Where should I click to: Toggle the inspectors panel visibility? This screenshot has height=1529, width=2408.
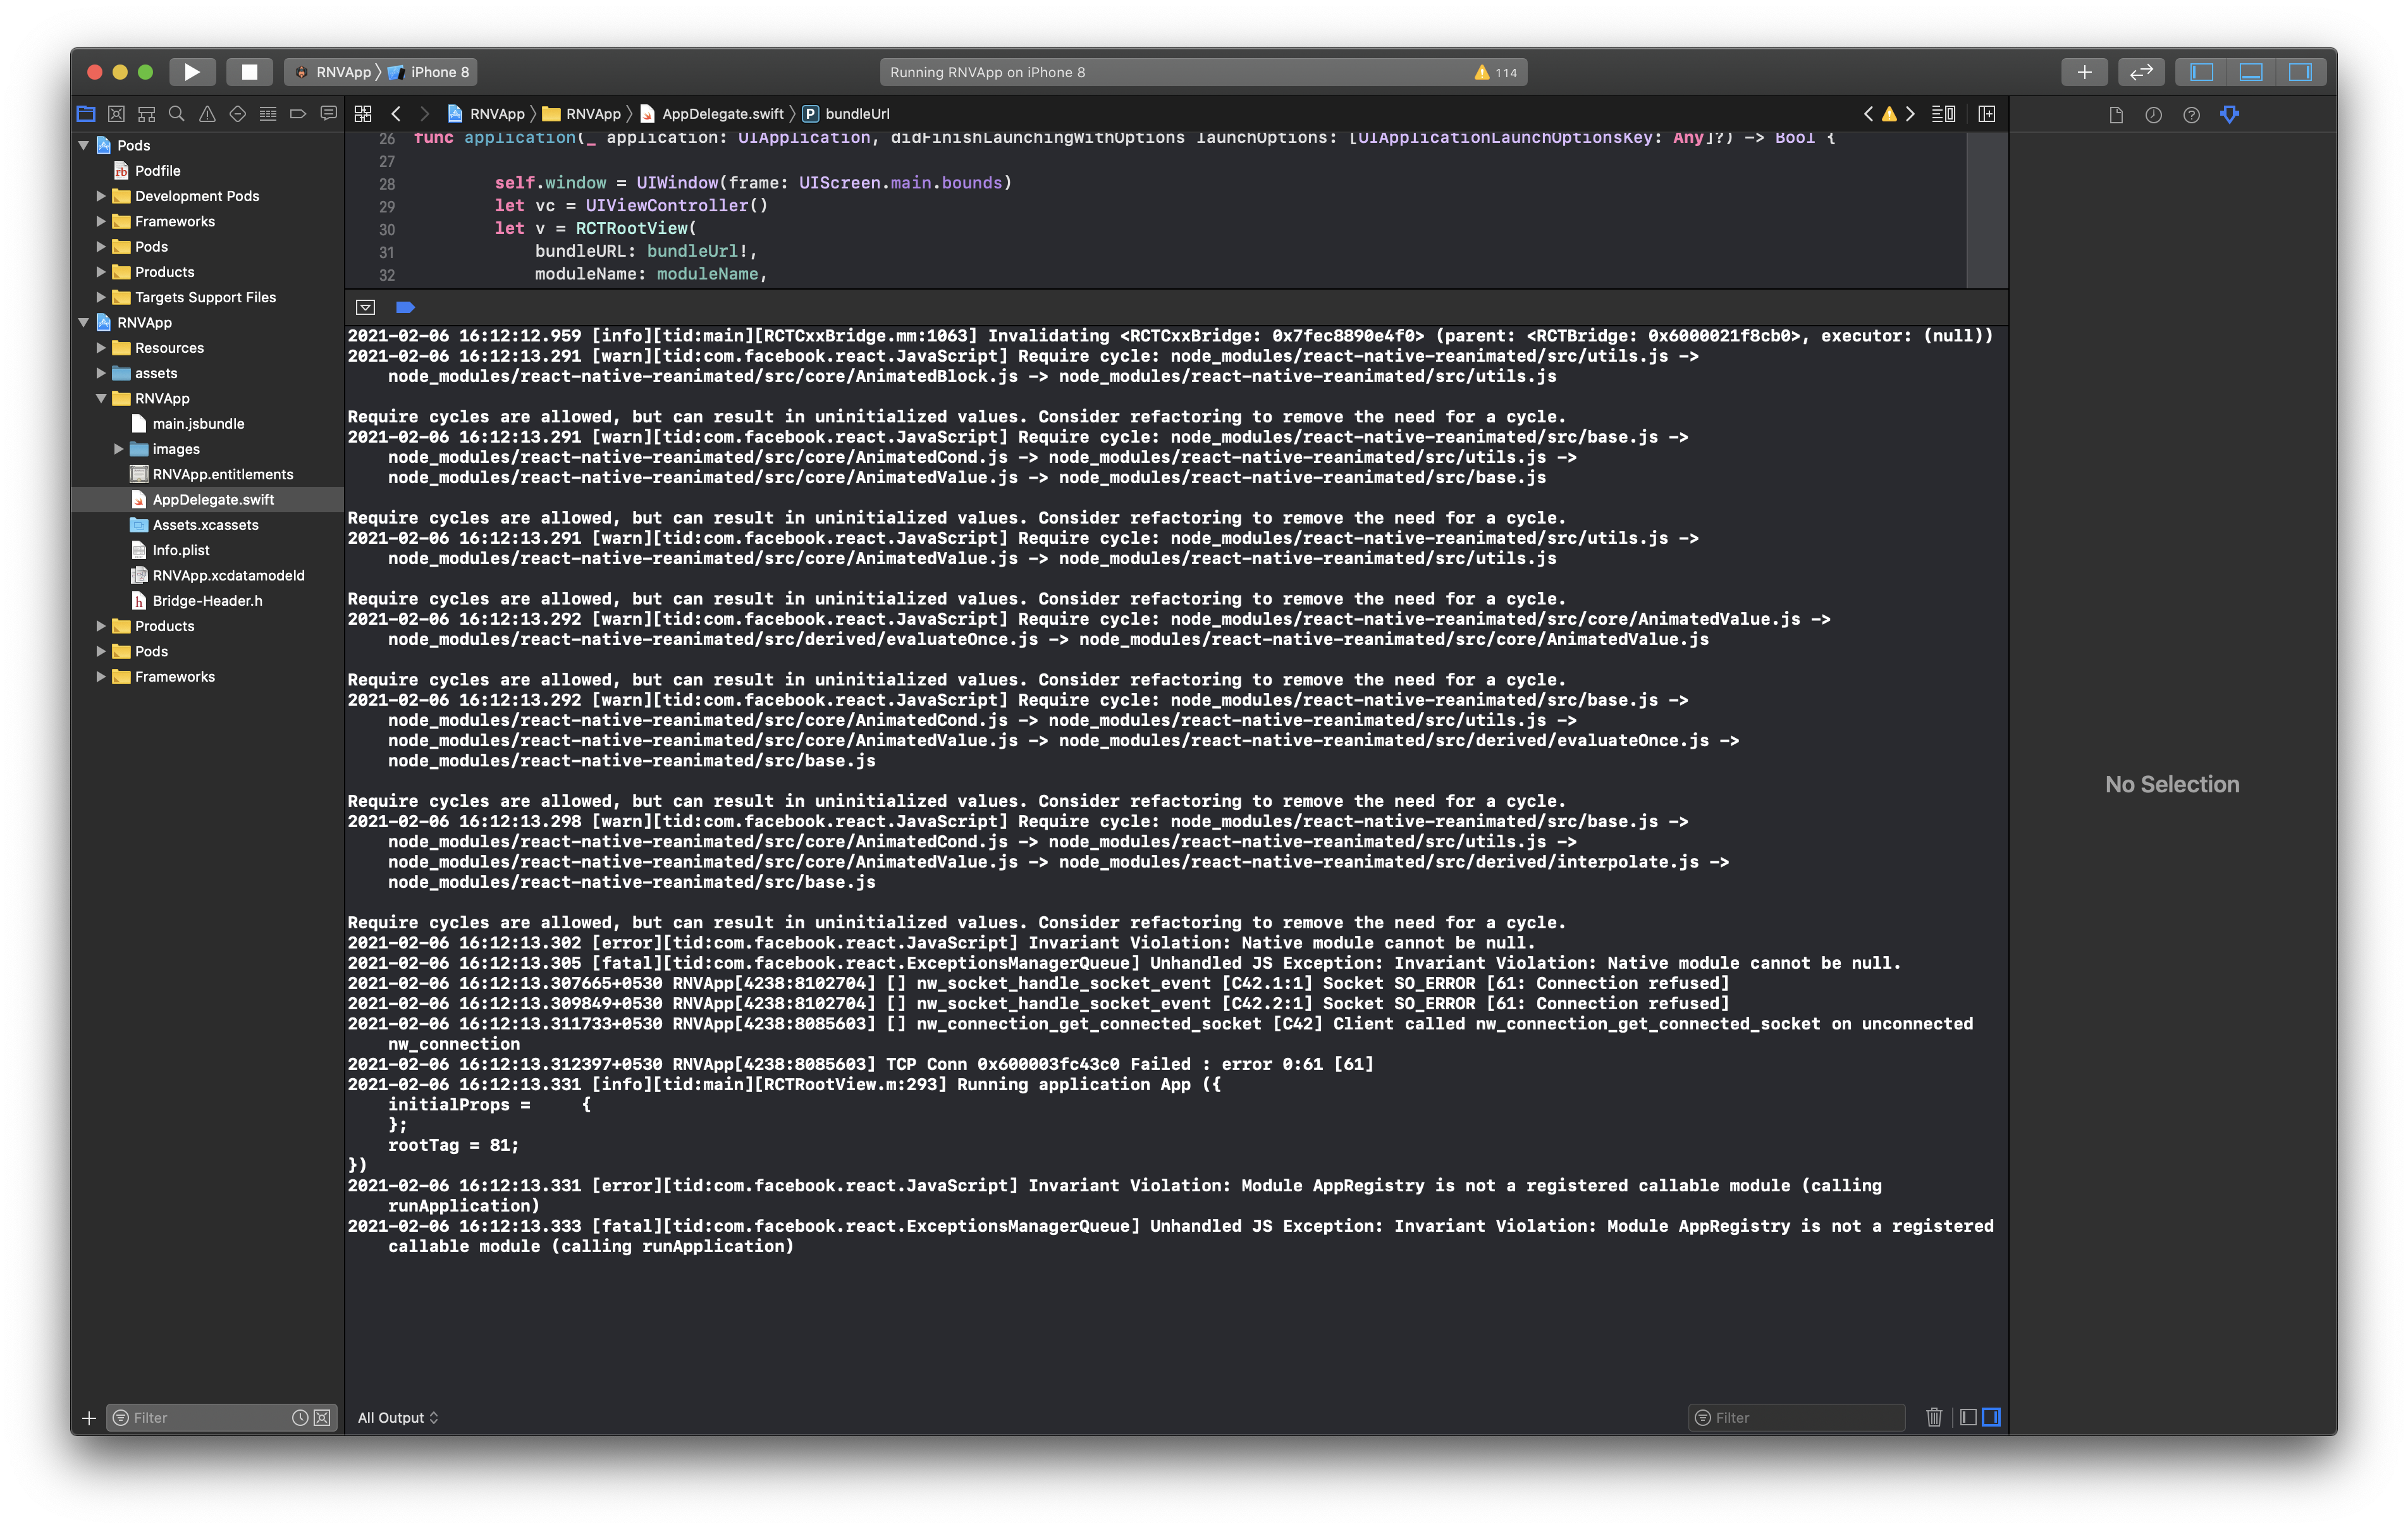(2300, 72)
